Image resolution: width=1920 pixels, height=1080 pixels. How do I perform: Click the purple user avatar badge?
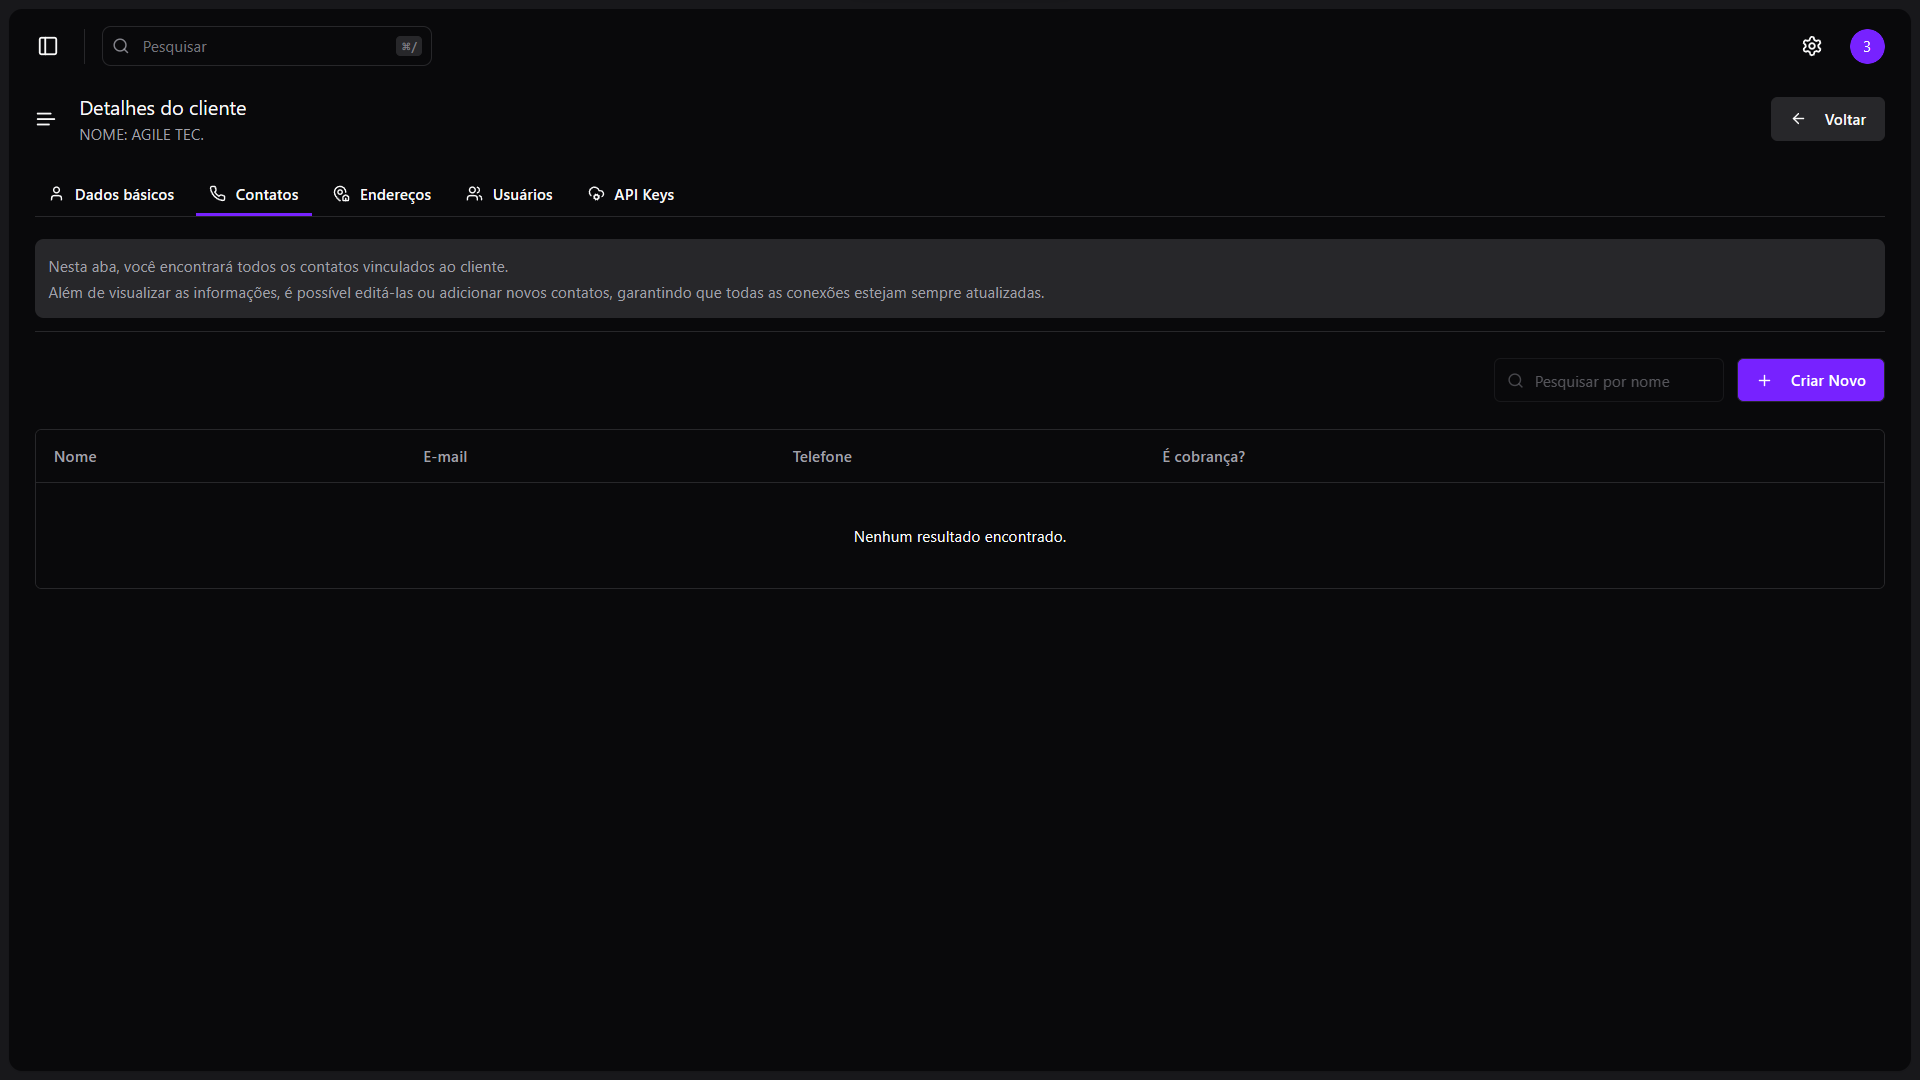[1867, 46]
